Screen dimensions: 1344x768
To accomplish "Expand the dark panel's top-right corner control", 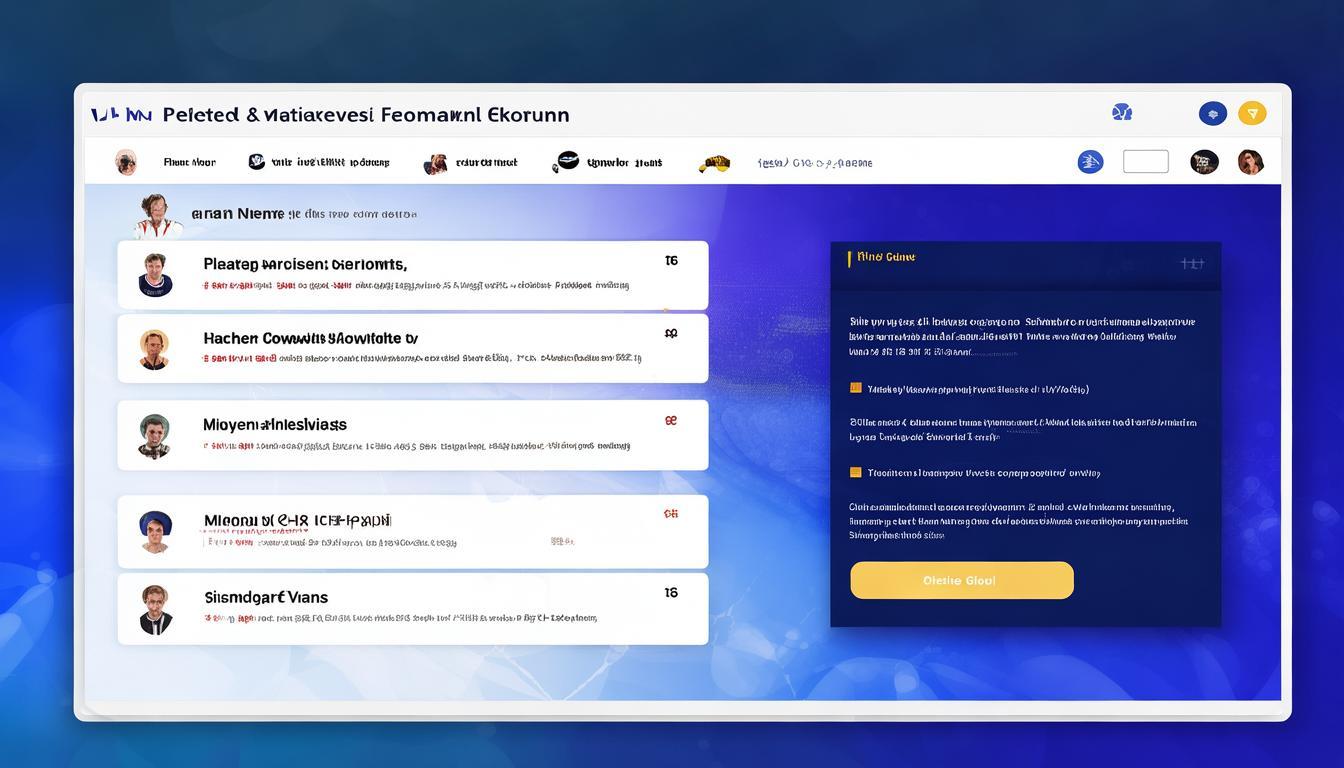I will [1191, 264].
